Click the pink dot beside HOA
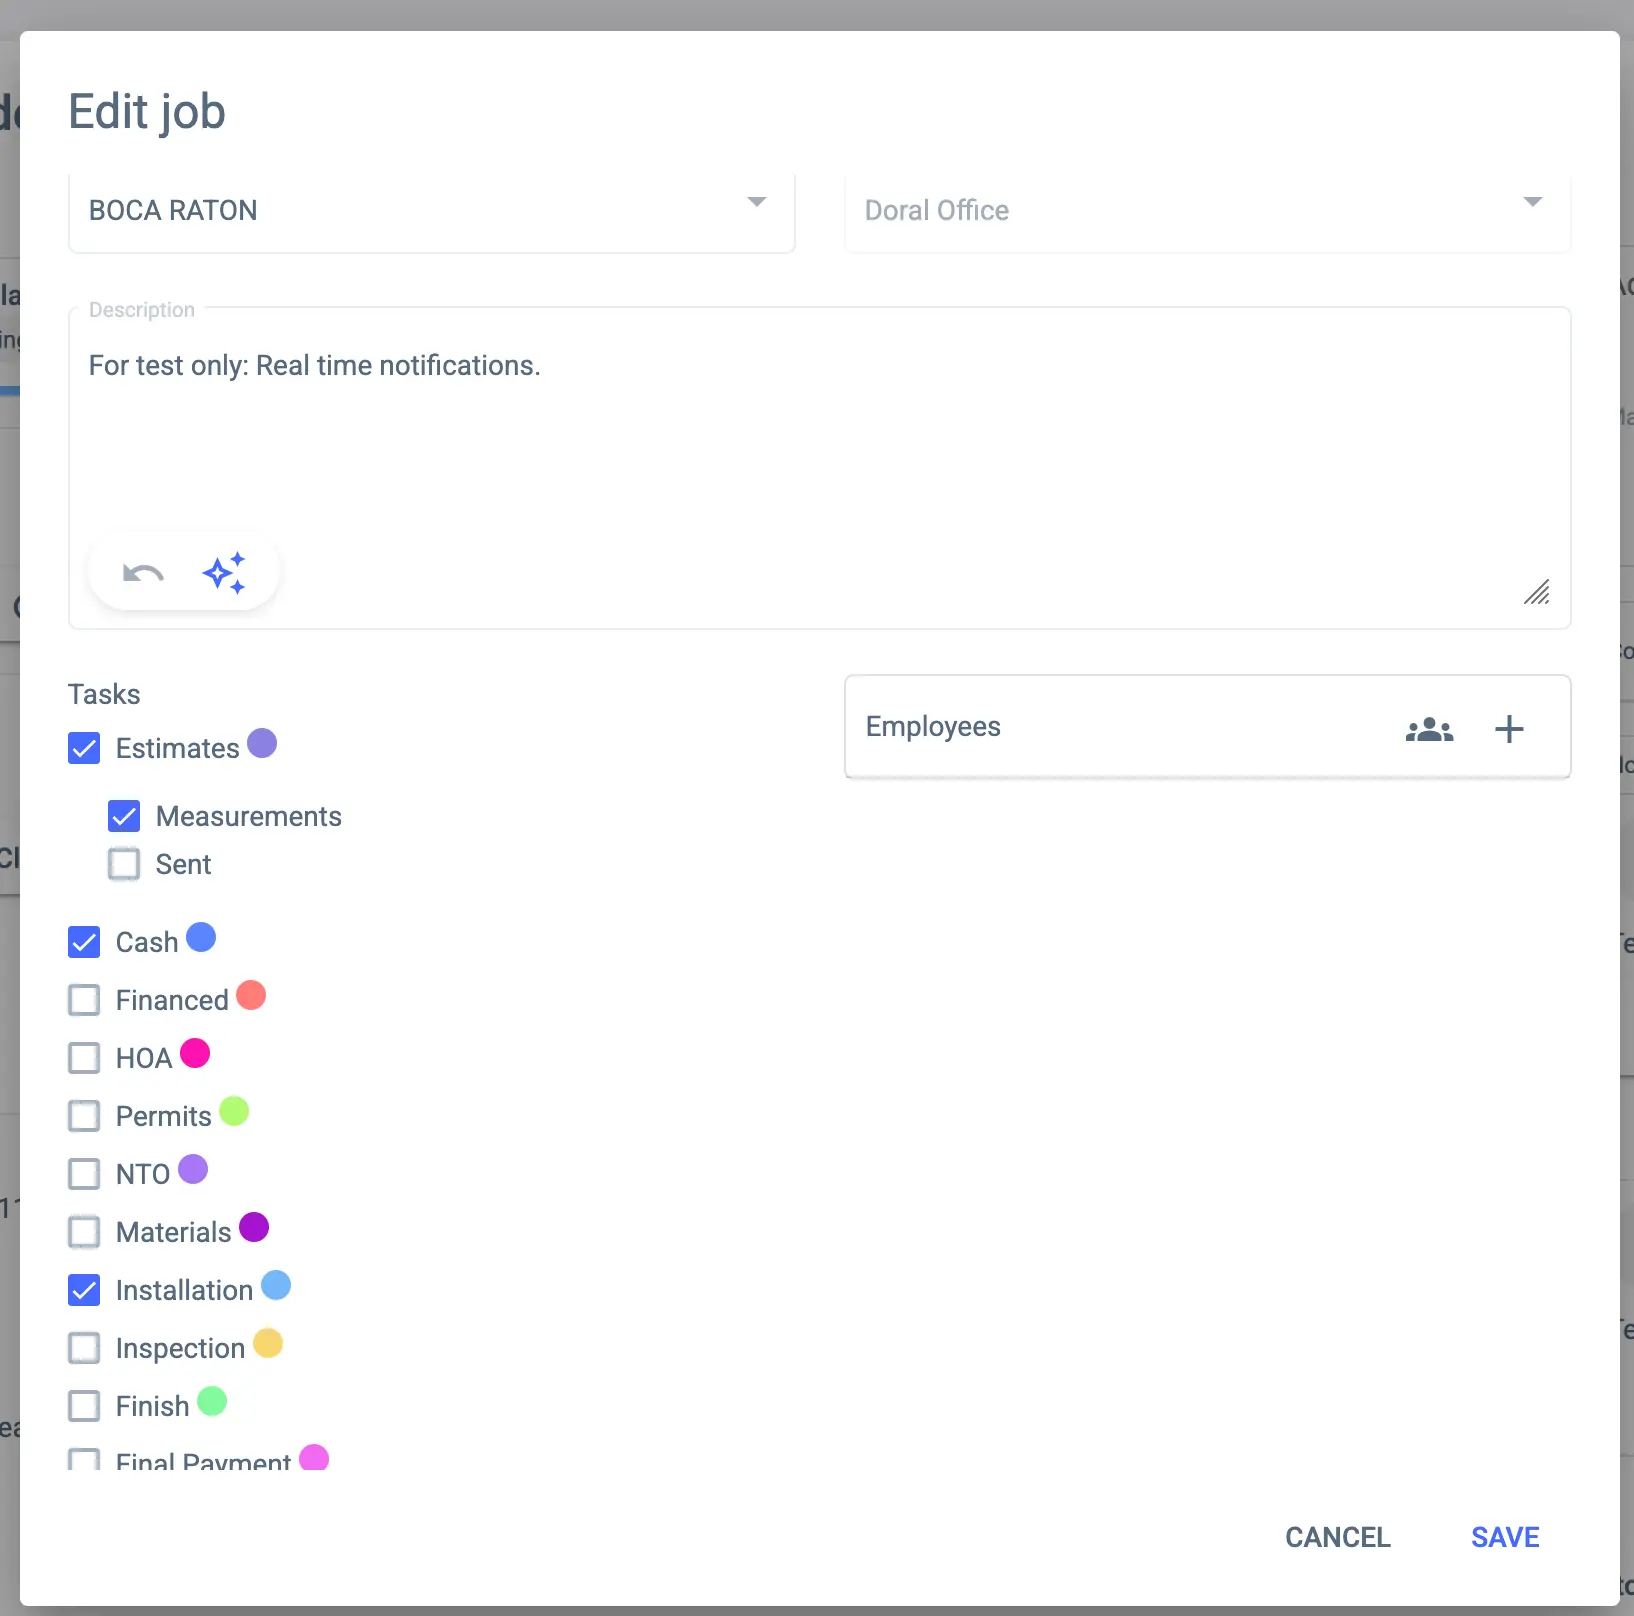 pos(195,1053)
